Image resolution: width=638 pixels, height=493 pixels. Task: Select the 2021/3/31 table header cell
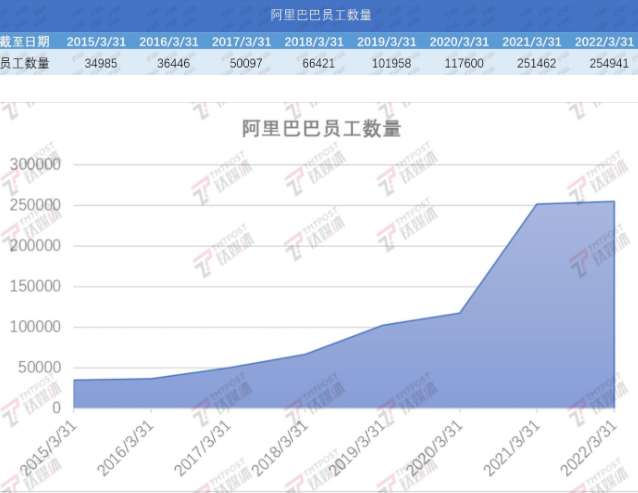[532, 41]
